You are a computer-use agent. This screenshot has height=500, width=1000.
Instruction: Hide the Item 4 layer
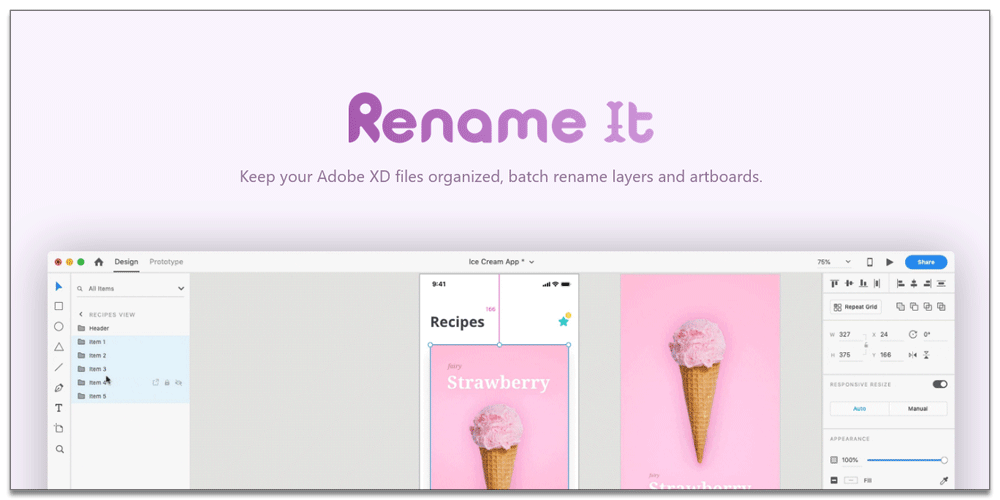pos(178,382)
